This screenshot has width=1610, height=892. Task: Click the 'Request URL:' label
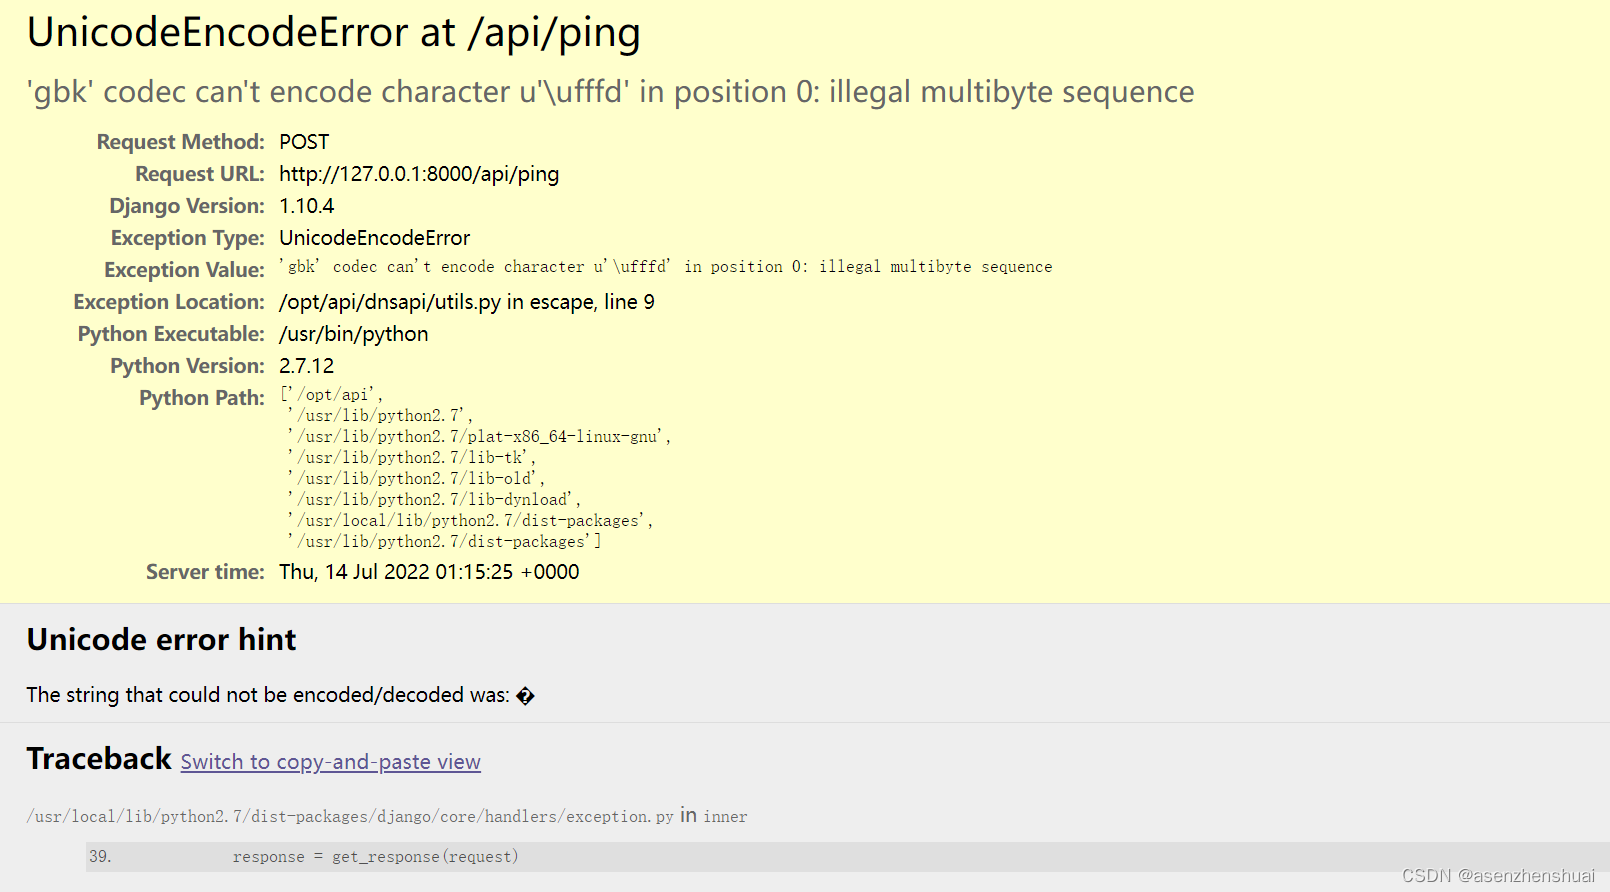[x=200, y=174]
